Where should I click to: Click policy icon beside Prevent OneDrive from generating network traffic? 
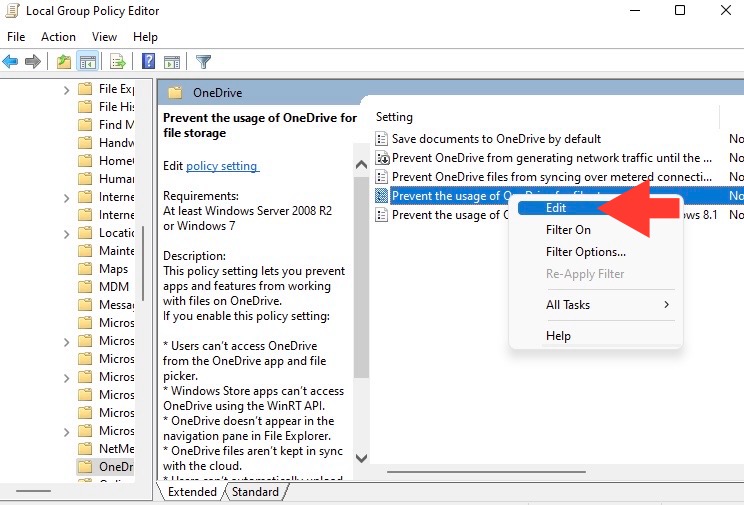coord(382,158)
